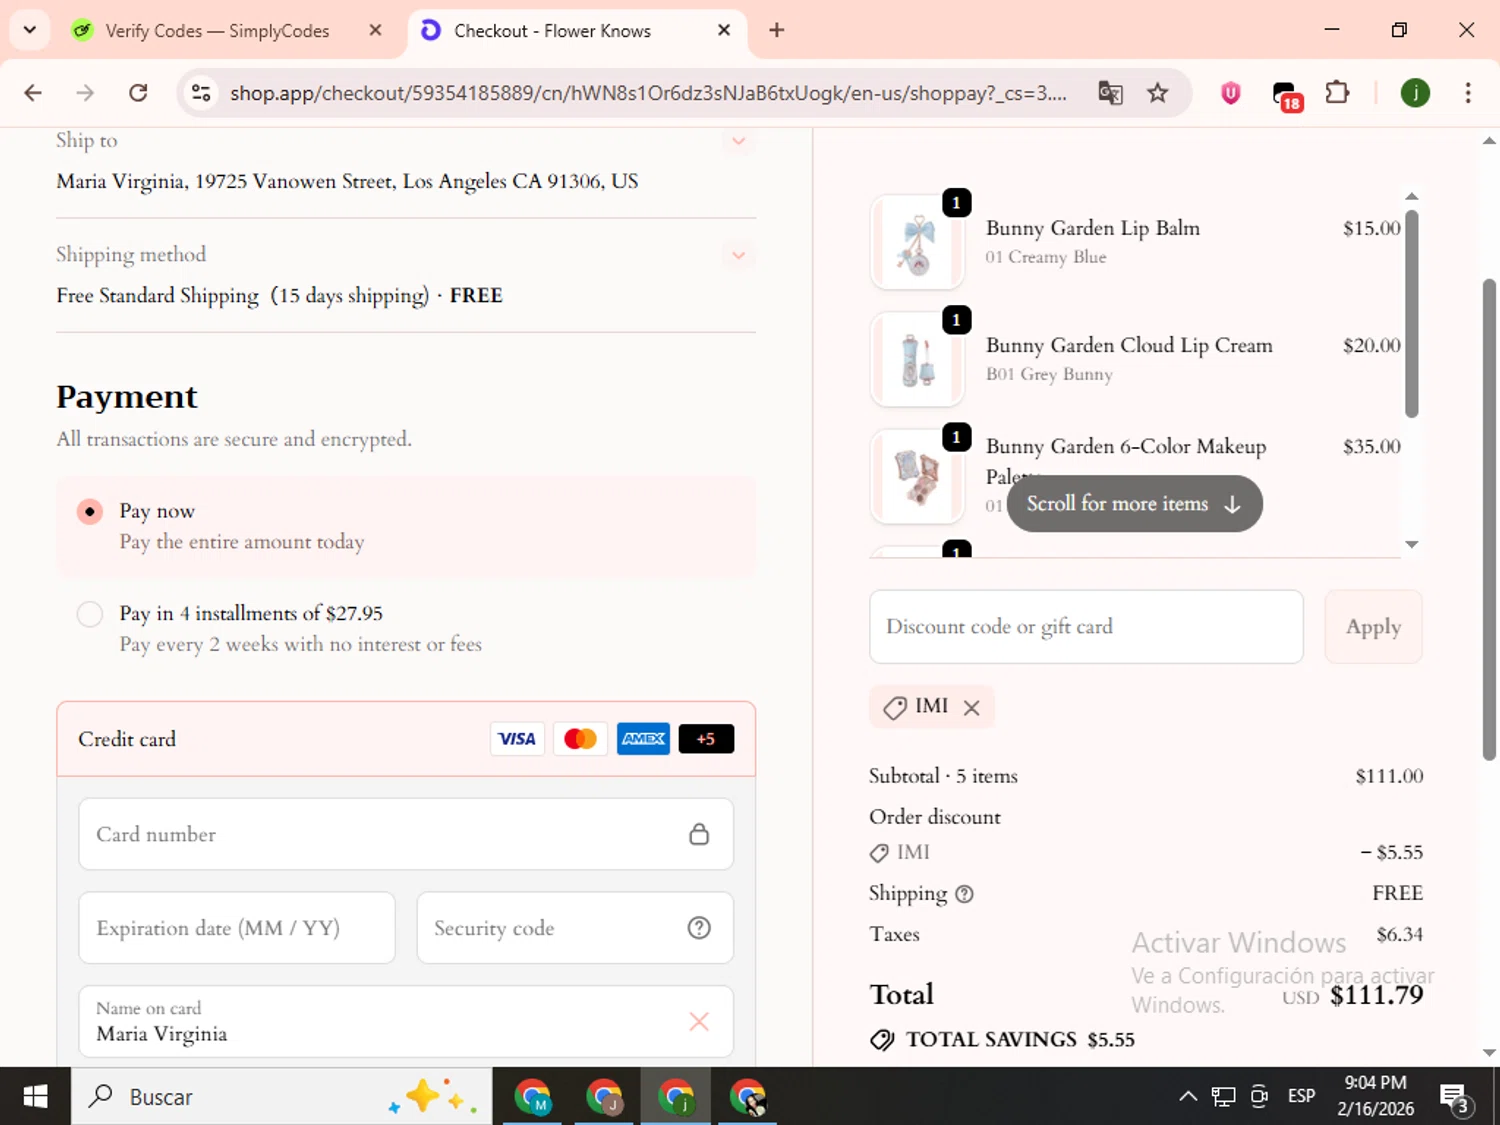Click the Bunny Garden Lip Balm name
Viewport: 1500px width, 1125px height.
click(1092, 229)
